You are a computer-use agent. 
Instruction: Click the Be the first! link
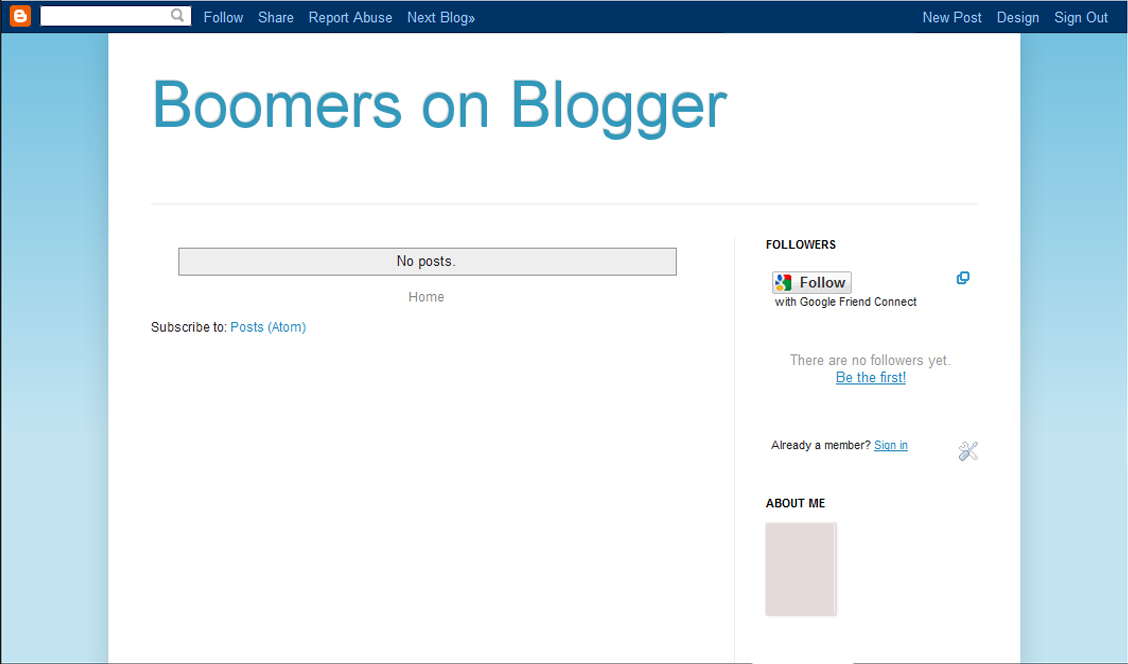click(870, 377)
